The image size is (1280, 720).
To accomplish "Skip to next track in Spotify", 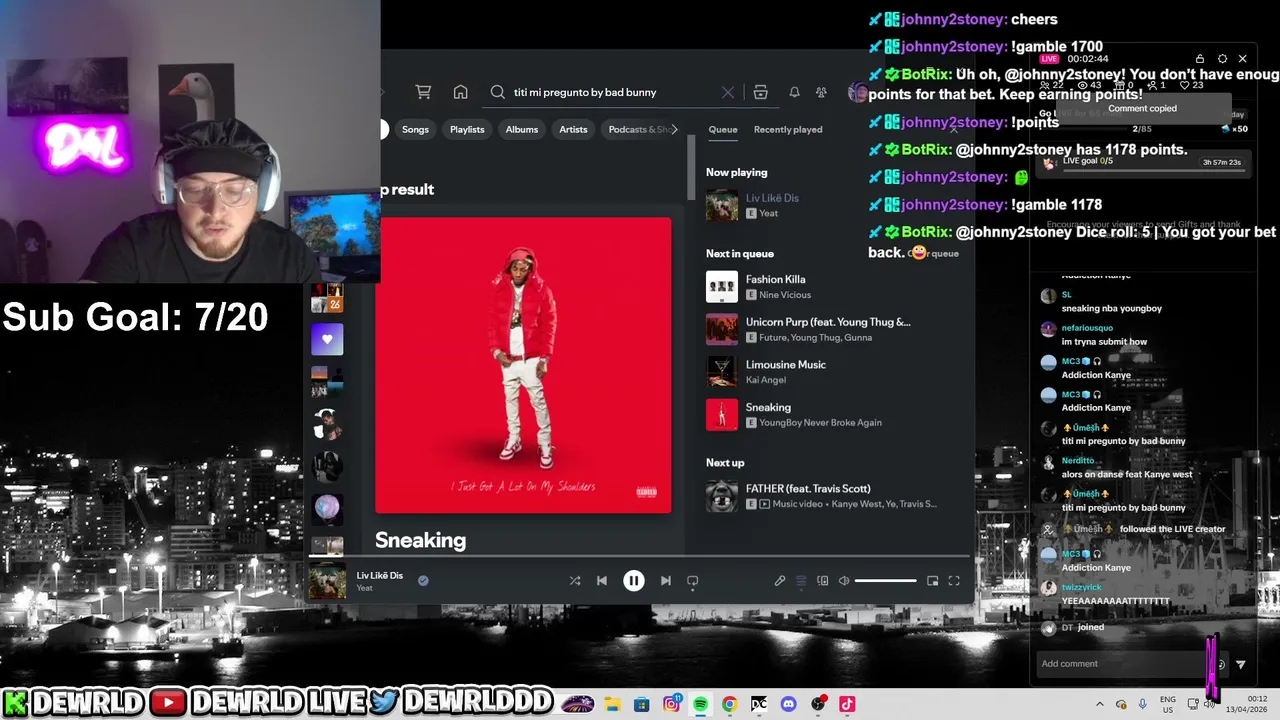I will [666, 581].
